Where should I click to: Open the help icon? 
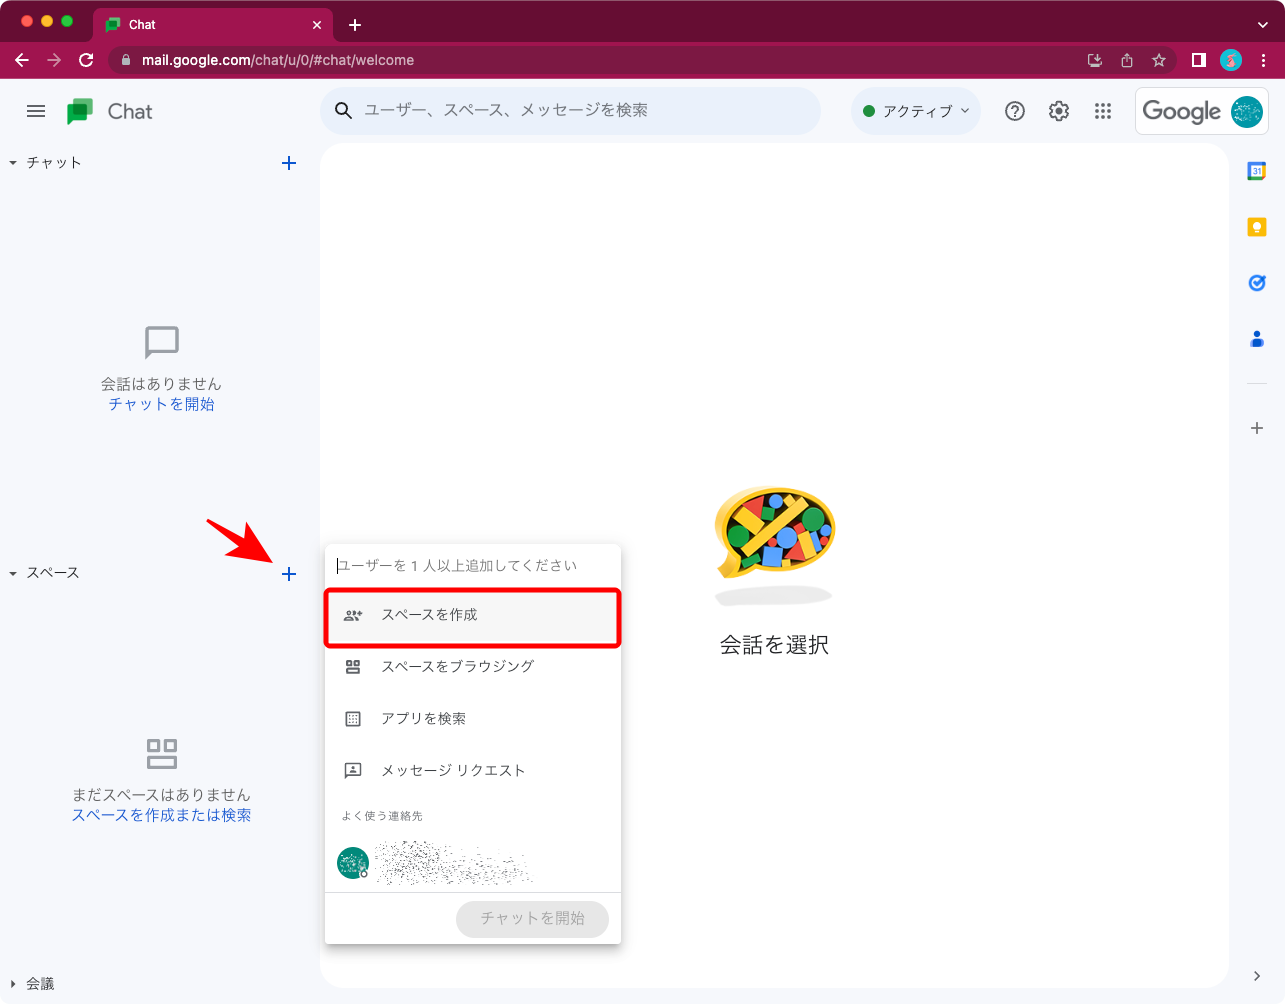coord(1014,111)
